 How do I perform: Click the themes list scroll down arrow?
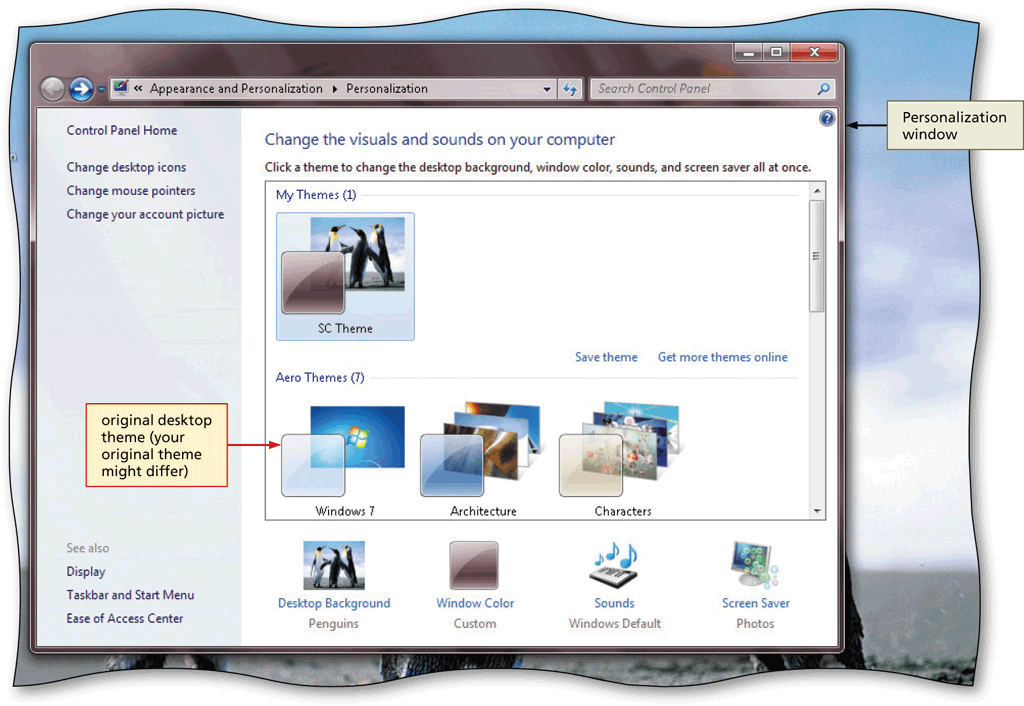[817, 511]
